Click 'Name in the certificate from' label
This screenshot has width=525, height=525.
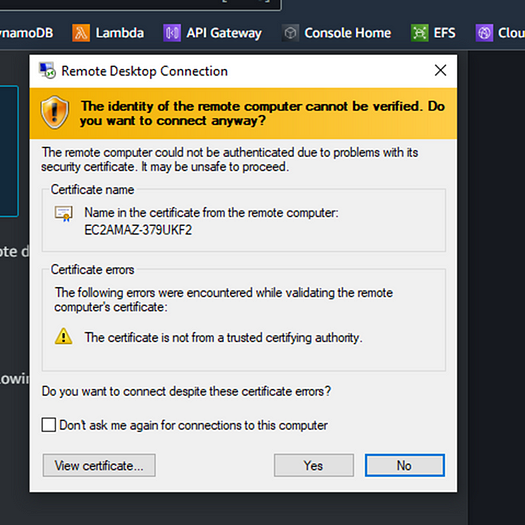pyautogui.click(x=211, y=212)
